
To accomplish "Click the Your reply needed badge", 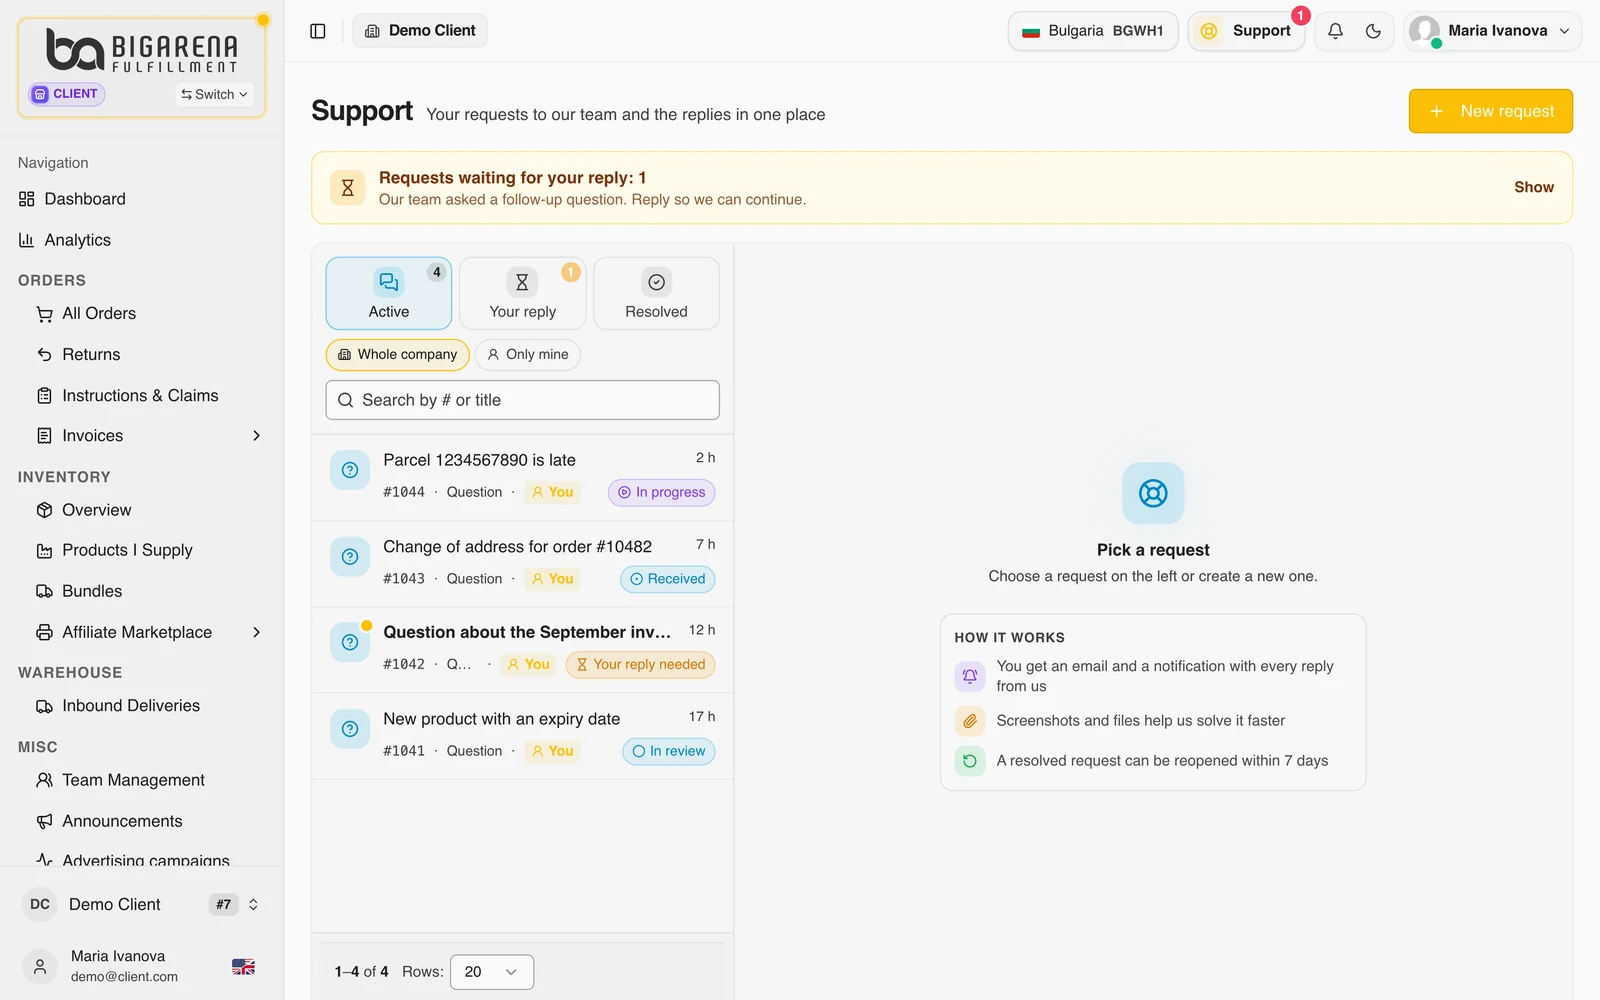I will [x=641, y=665].
